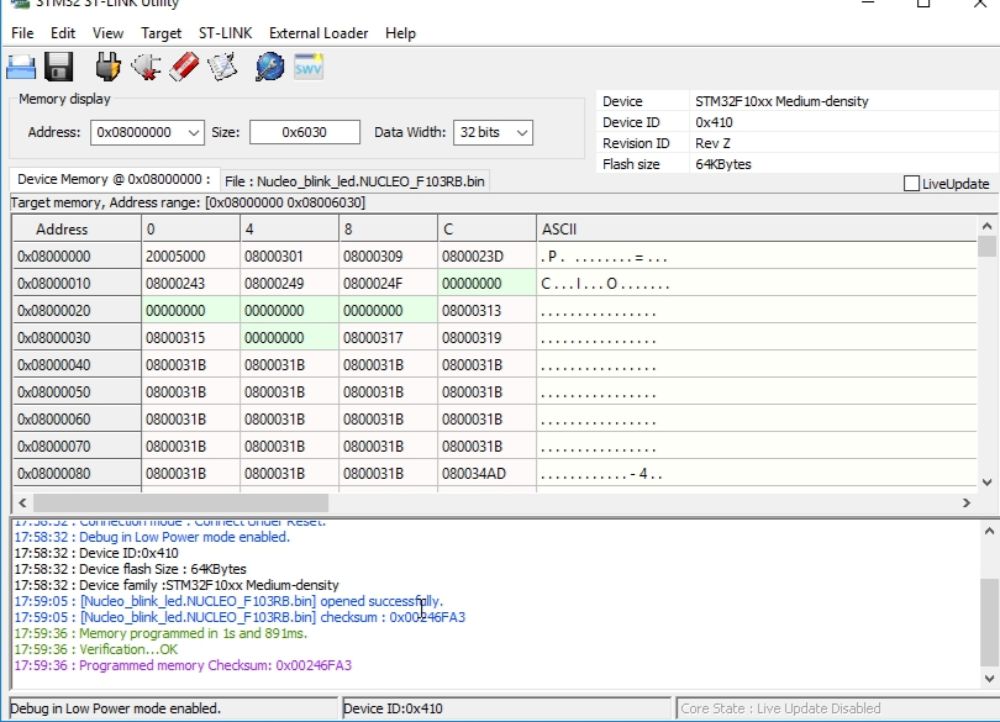Click memory table vertical scroll up arrow
The image size is (1000, 722).
pos(987,226)
